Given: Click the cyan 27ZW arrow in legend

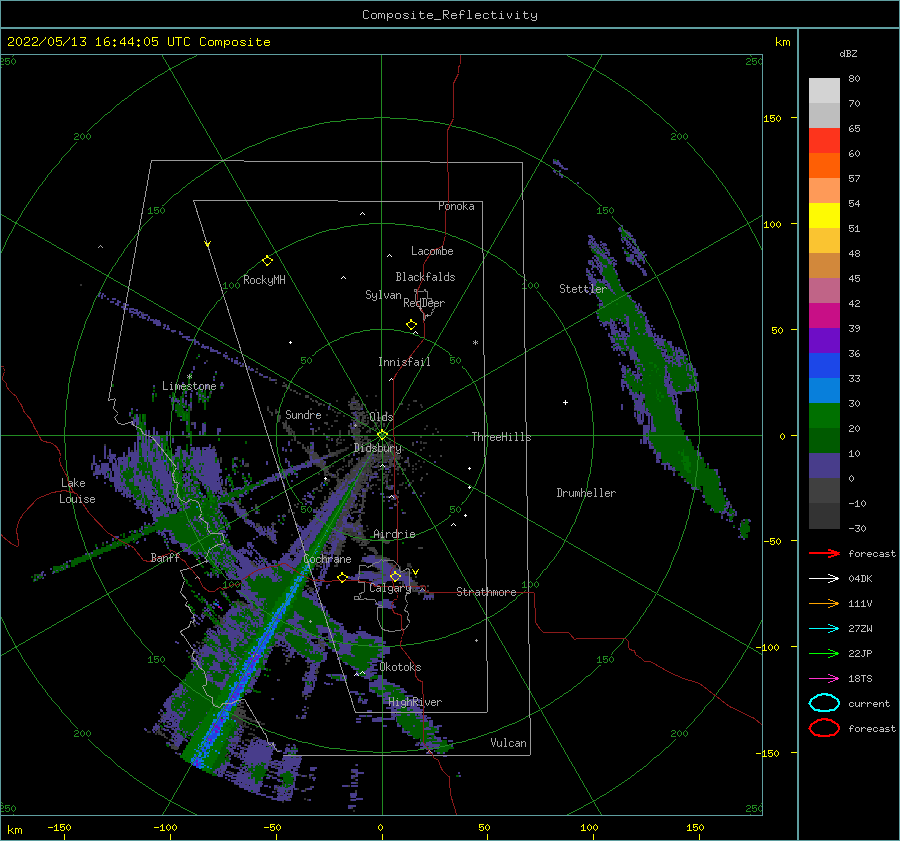Looking at the screenshot, I should [x=824, y=629].
